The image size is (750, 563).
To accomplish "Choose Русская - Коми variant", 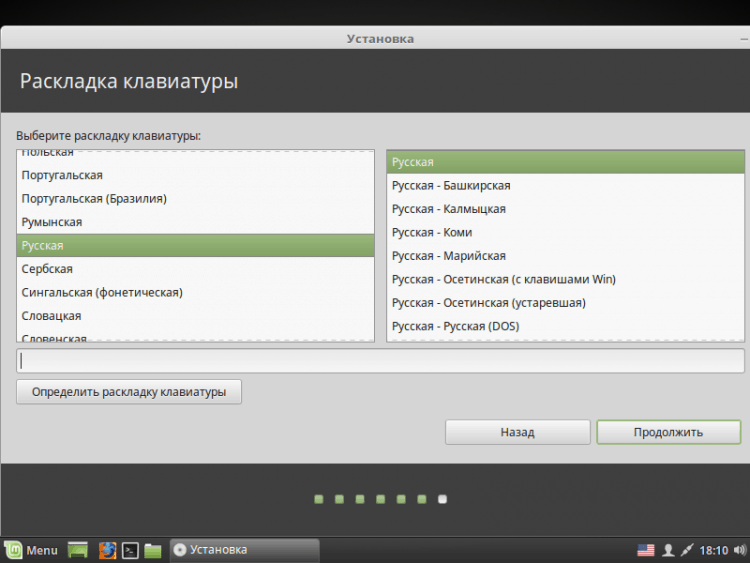I will tap(565, 232).
